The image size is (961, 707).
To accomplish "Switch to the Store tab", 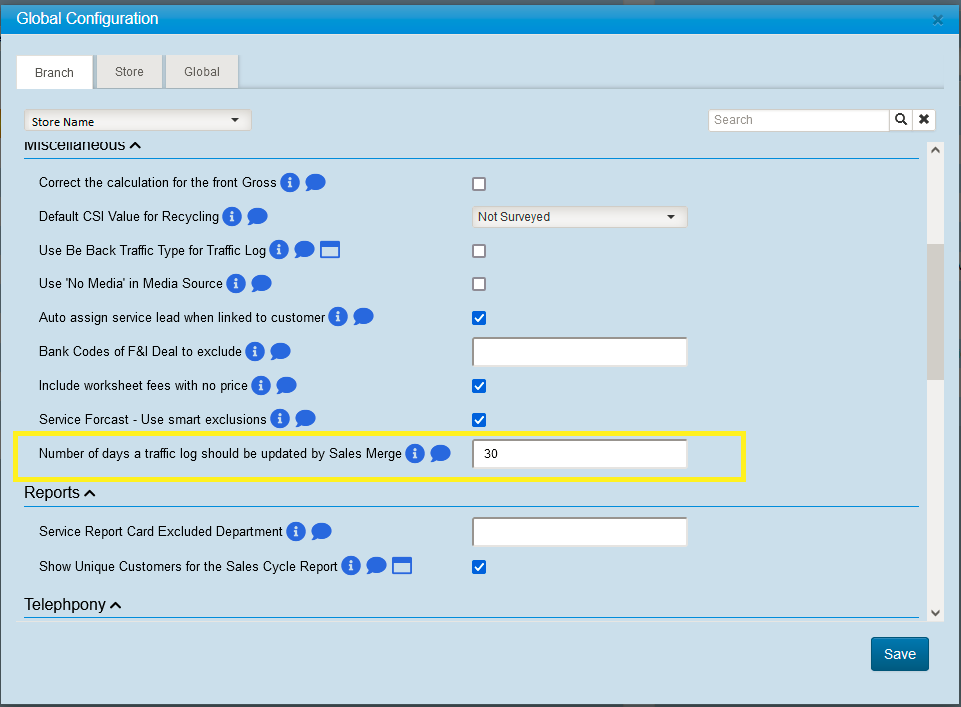I will coord(129,72).
